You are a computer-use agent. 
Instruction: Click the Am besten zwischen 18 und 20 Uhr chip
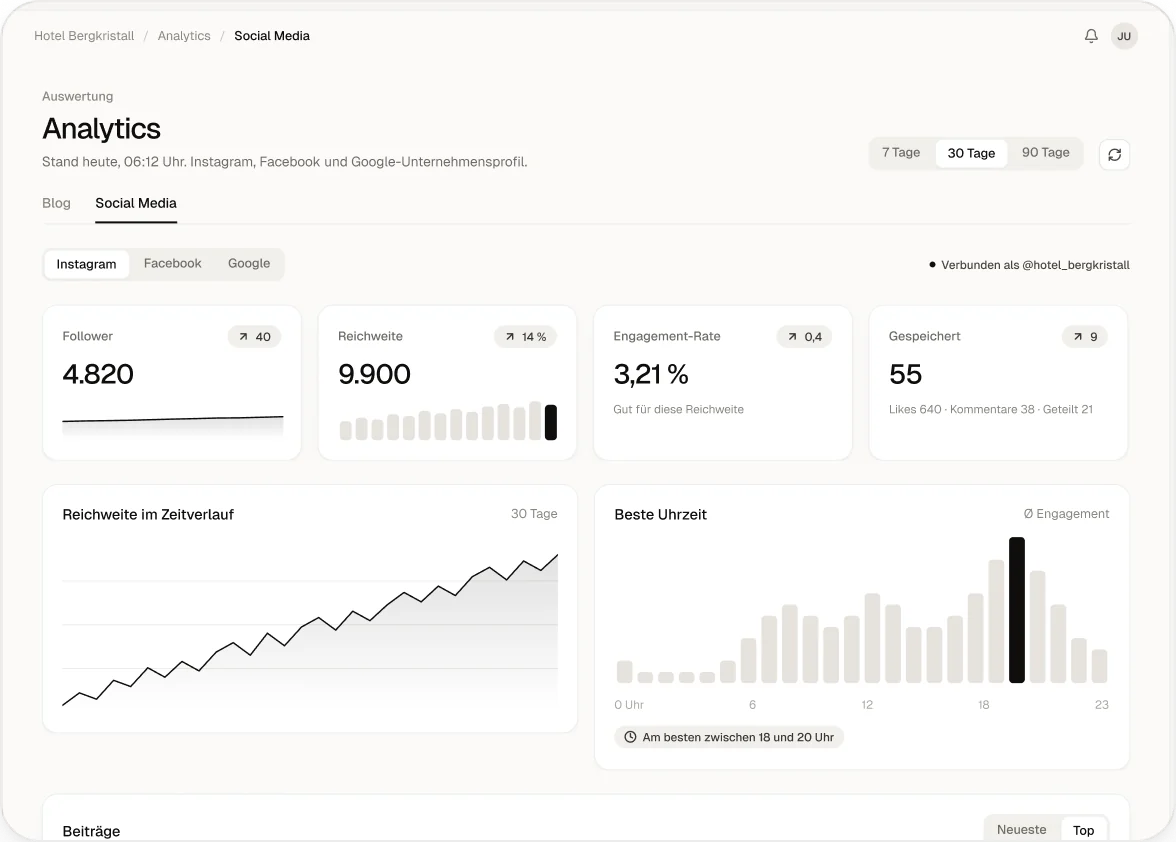(x=729, y=737)
